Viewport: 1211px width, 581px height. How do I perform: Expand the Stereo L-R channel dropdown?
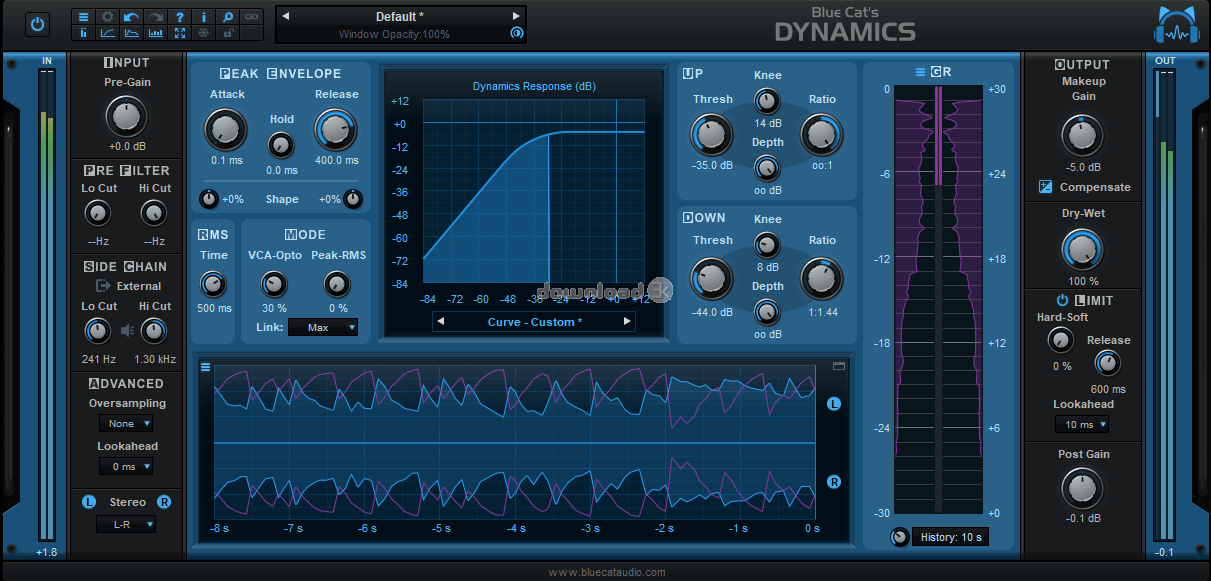tap(125, 524)
